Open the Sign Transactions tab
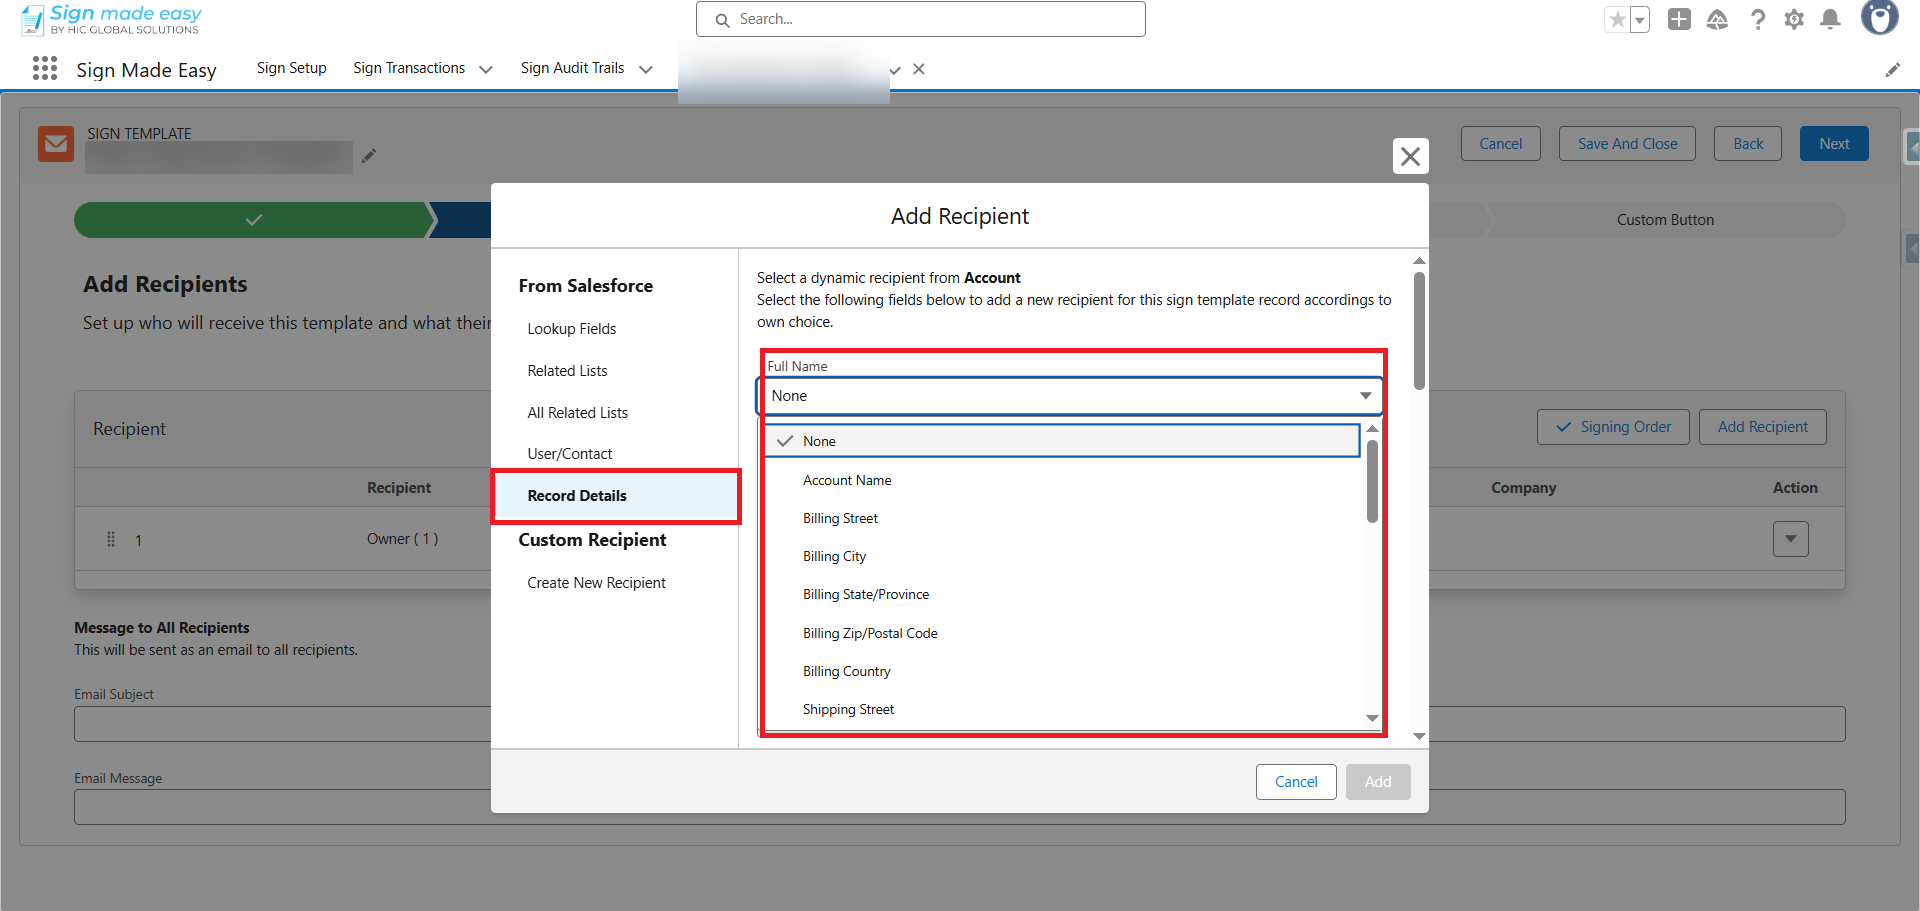The width and height of the screenshot is (1920, 911). (x=409, y=68)
